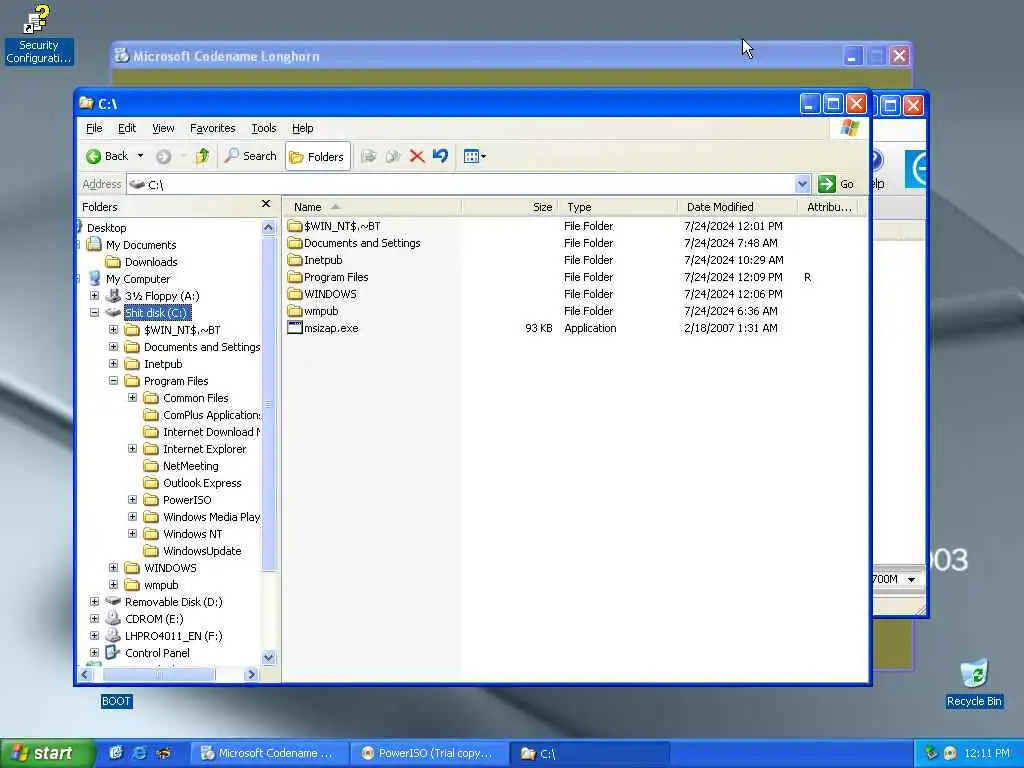Select Desktop in the folder tree
This screenshot has height=768, width=1024.
coord(106,228)
